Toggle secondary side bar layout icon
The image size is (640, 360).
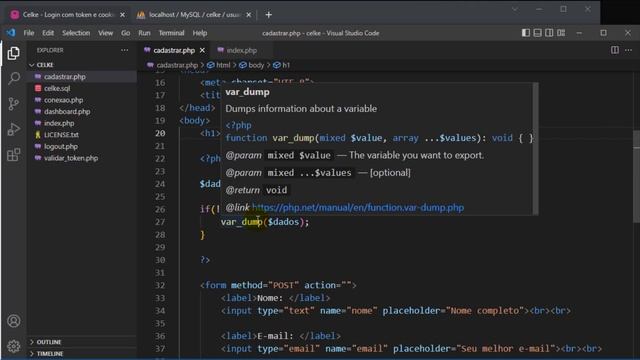click(x=549, y=33)
